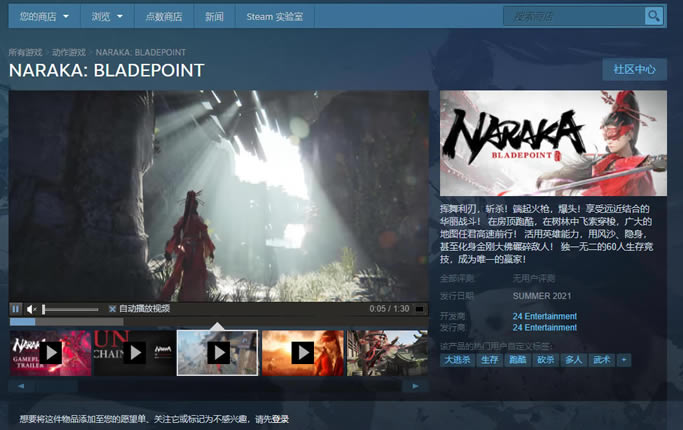Open publisher 24 Entertainment link
The image size is (683, 430).
pyautogui.click(x=544, y=328)
